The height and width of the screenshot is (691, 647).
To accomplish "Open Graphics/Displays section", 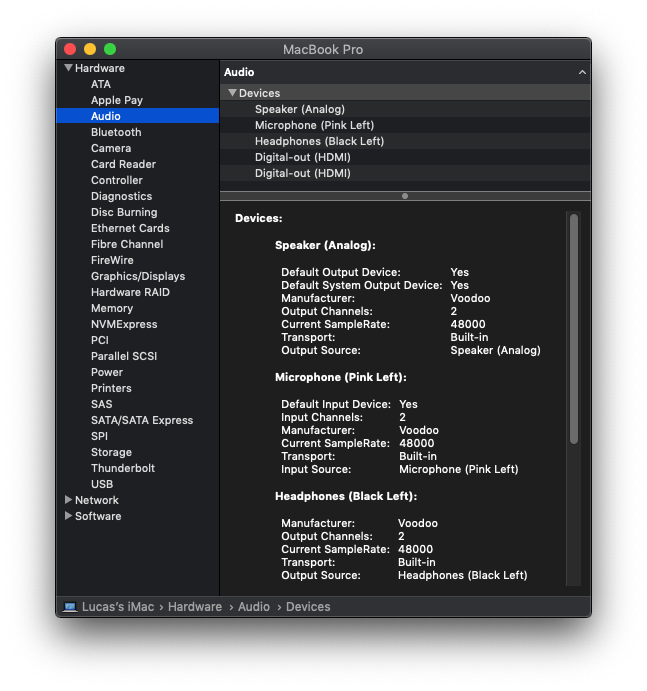I will point(138,276).
